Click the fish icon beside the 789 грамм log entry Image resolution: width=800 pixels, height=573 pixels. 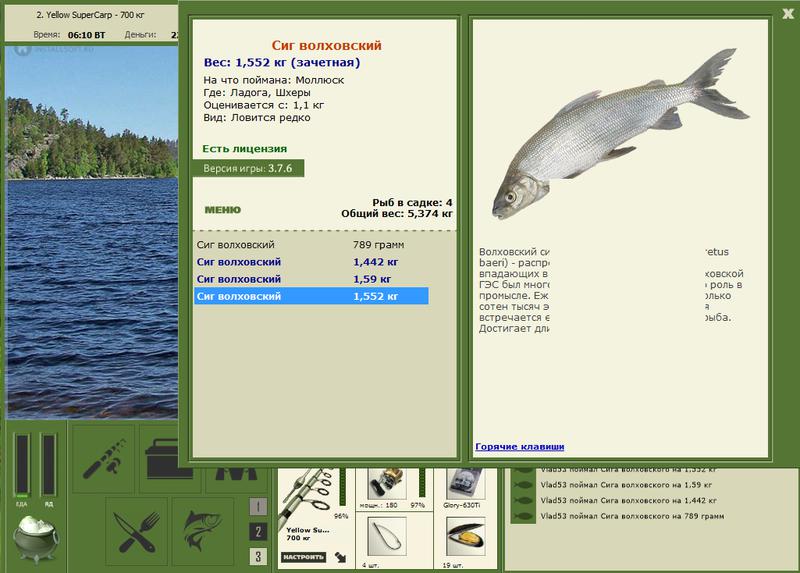pos(523,516)
